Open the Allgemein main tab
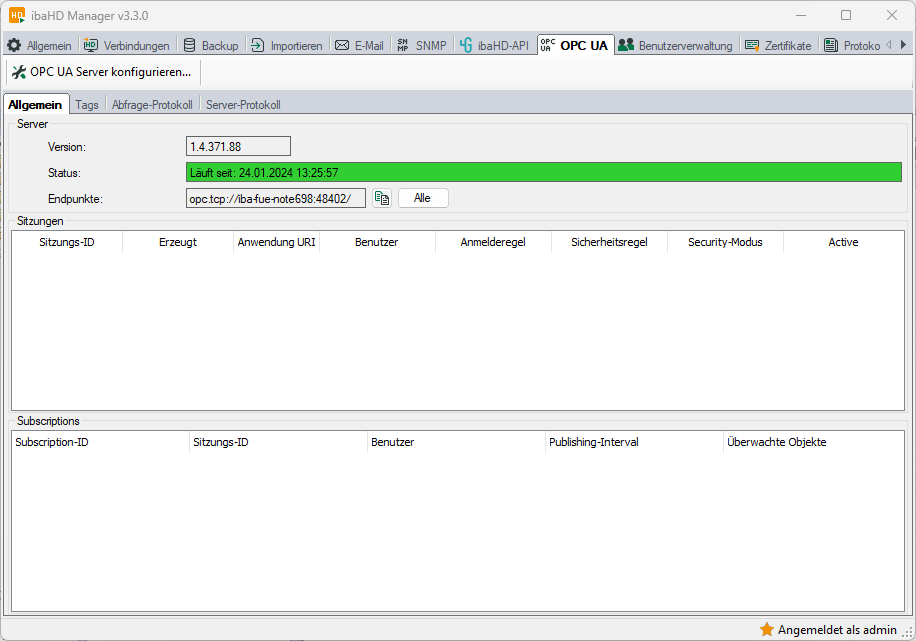This screenshot has width=916, height=641. tap(40, 46)
